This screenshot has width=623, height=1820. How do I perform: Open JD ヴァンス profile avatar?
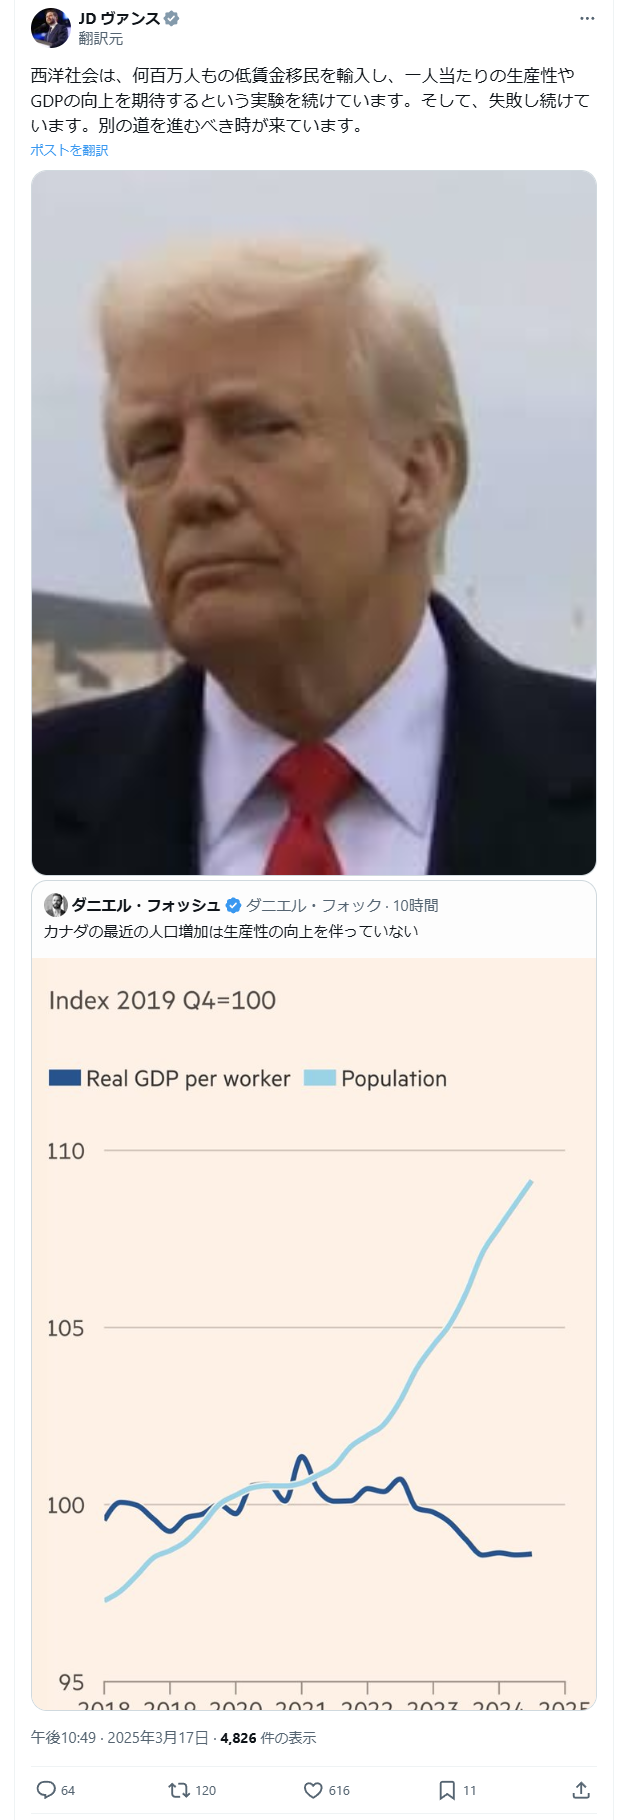click(x=50, y=28)
